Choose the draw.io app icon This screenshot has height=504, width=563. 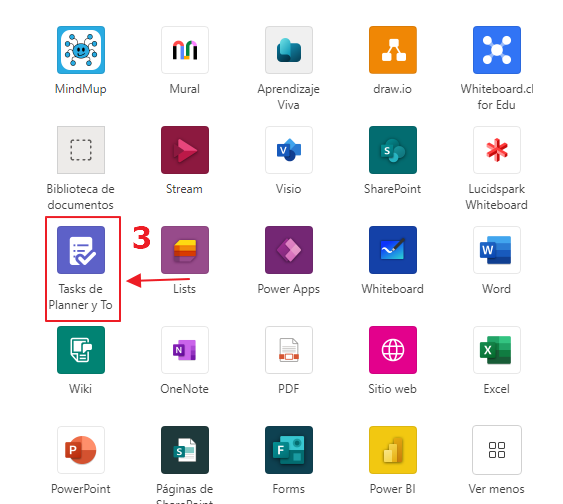tap(393, 50)
